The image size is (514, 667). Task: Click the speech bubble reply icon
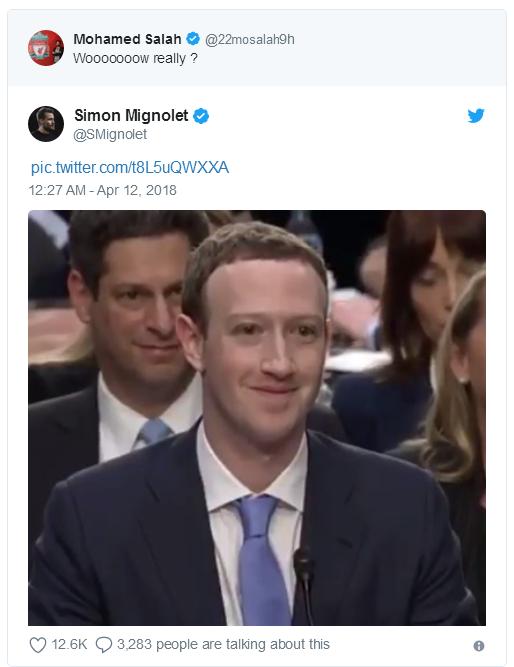click(104, 645)
